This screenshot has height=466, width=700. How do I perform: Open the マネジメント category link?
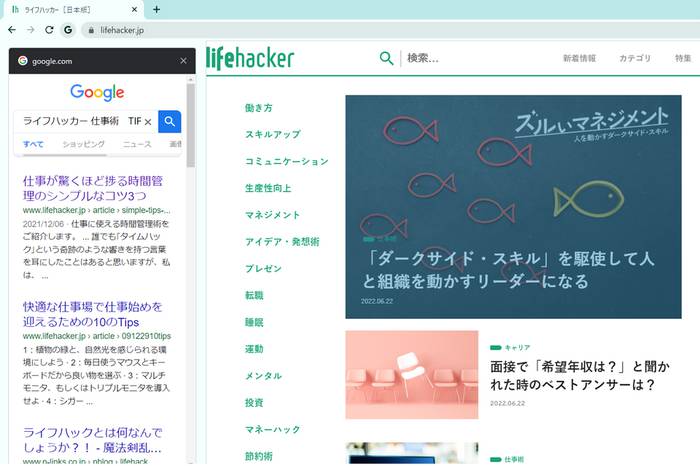click(x=272, y=215)
